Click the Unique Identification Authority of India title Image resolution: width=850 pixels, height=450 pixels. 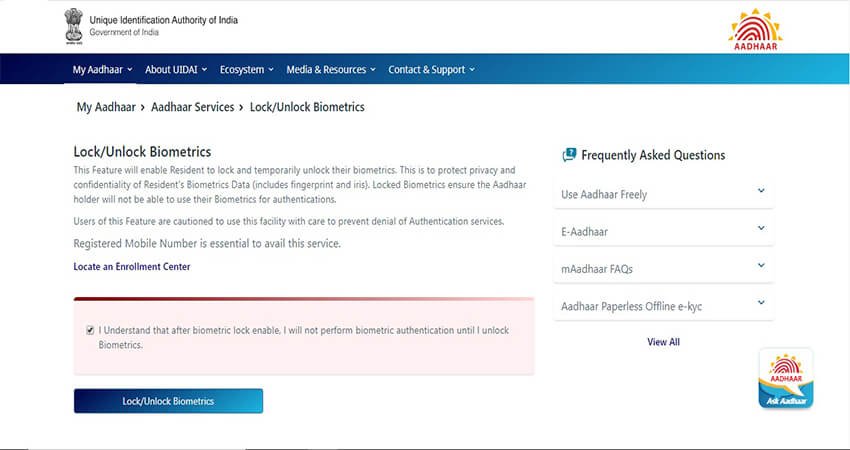(x=163, y=20)
